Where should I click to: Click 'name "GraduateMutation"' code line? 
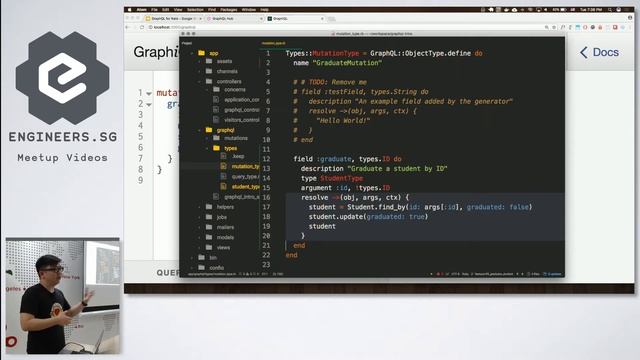coord(338,63)
